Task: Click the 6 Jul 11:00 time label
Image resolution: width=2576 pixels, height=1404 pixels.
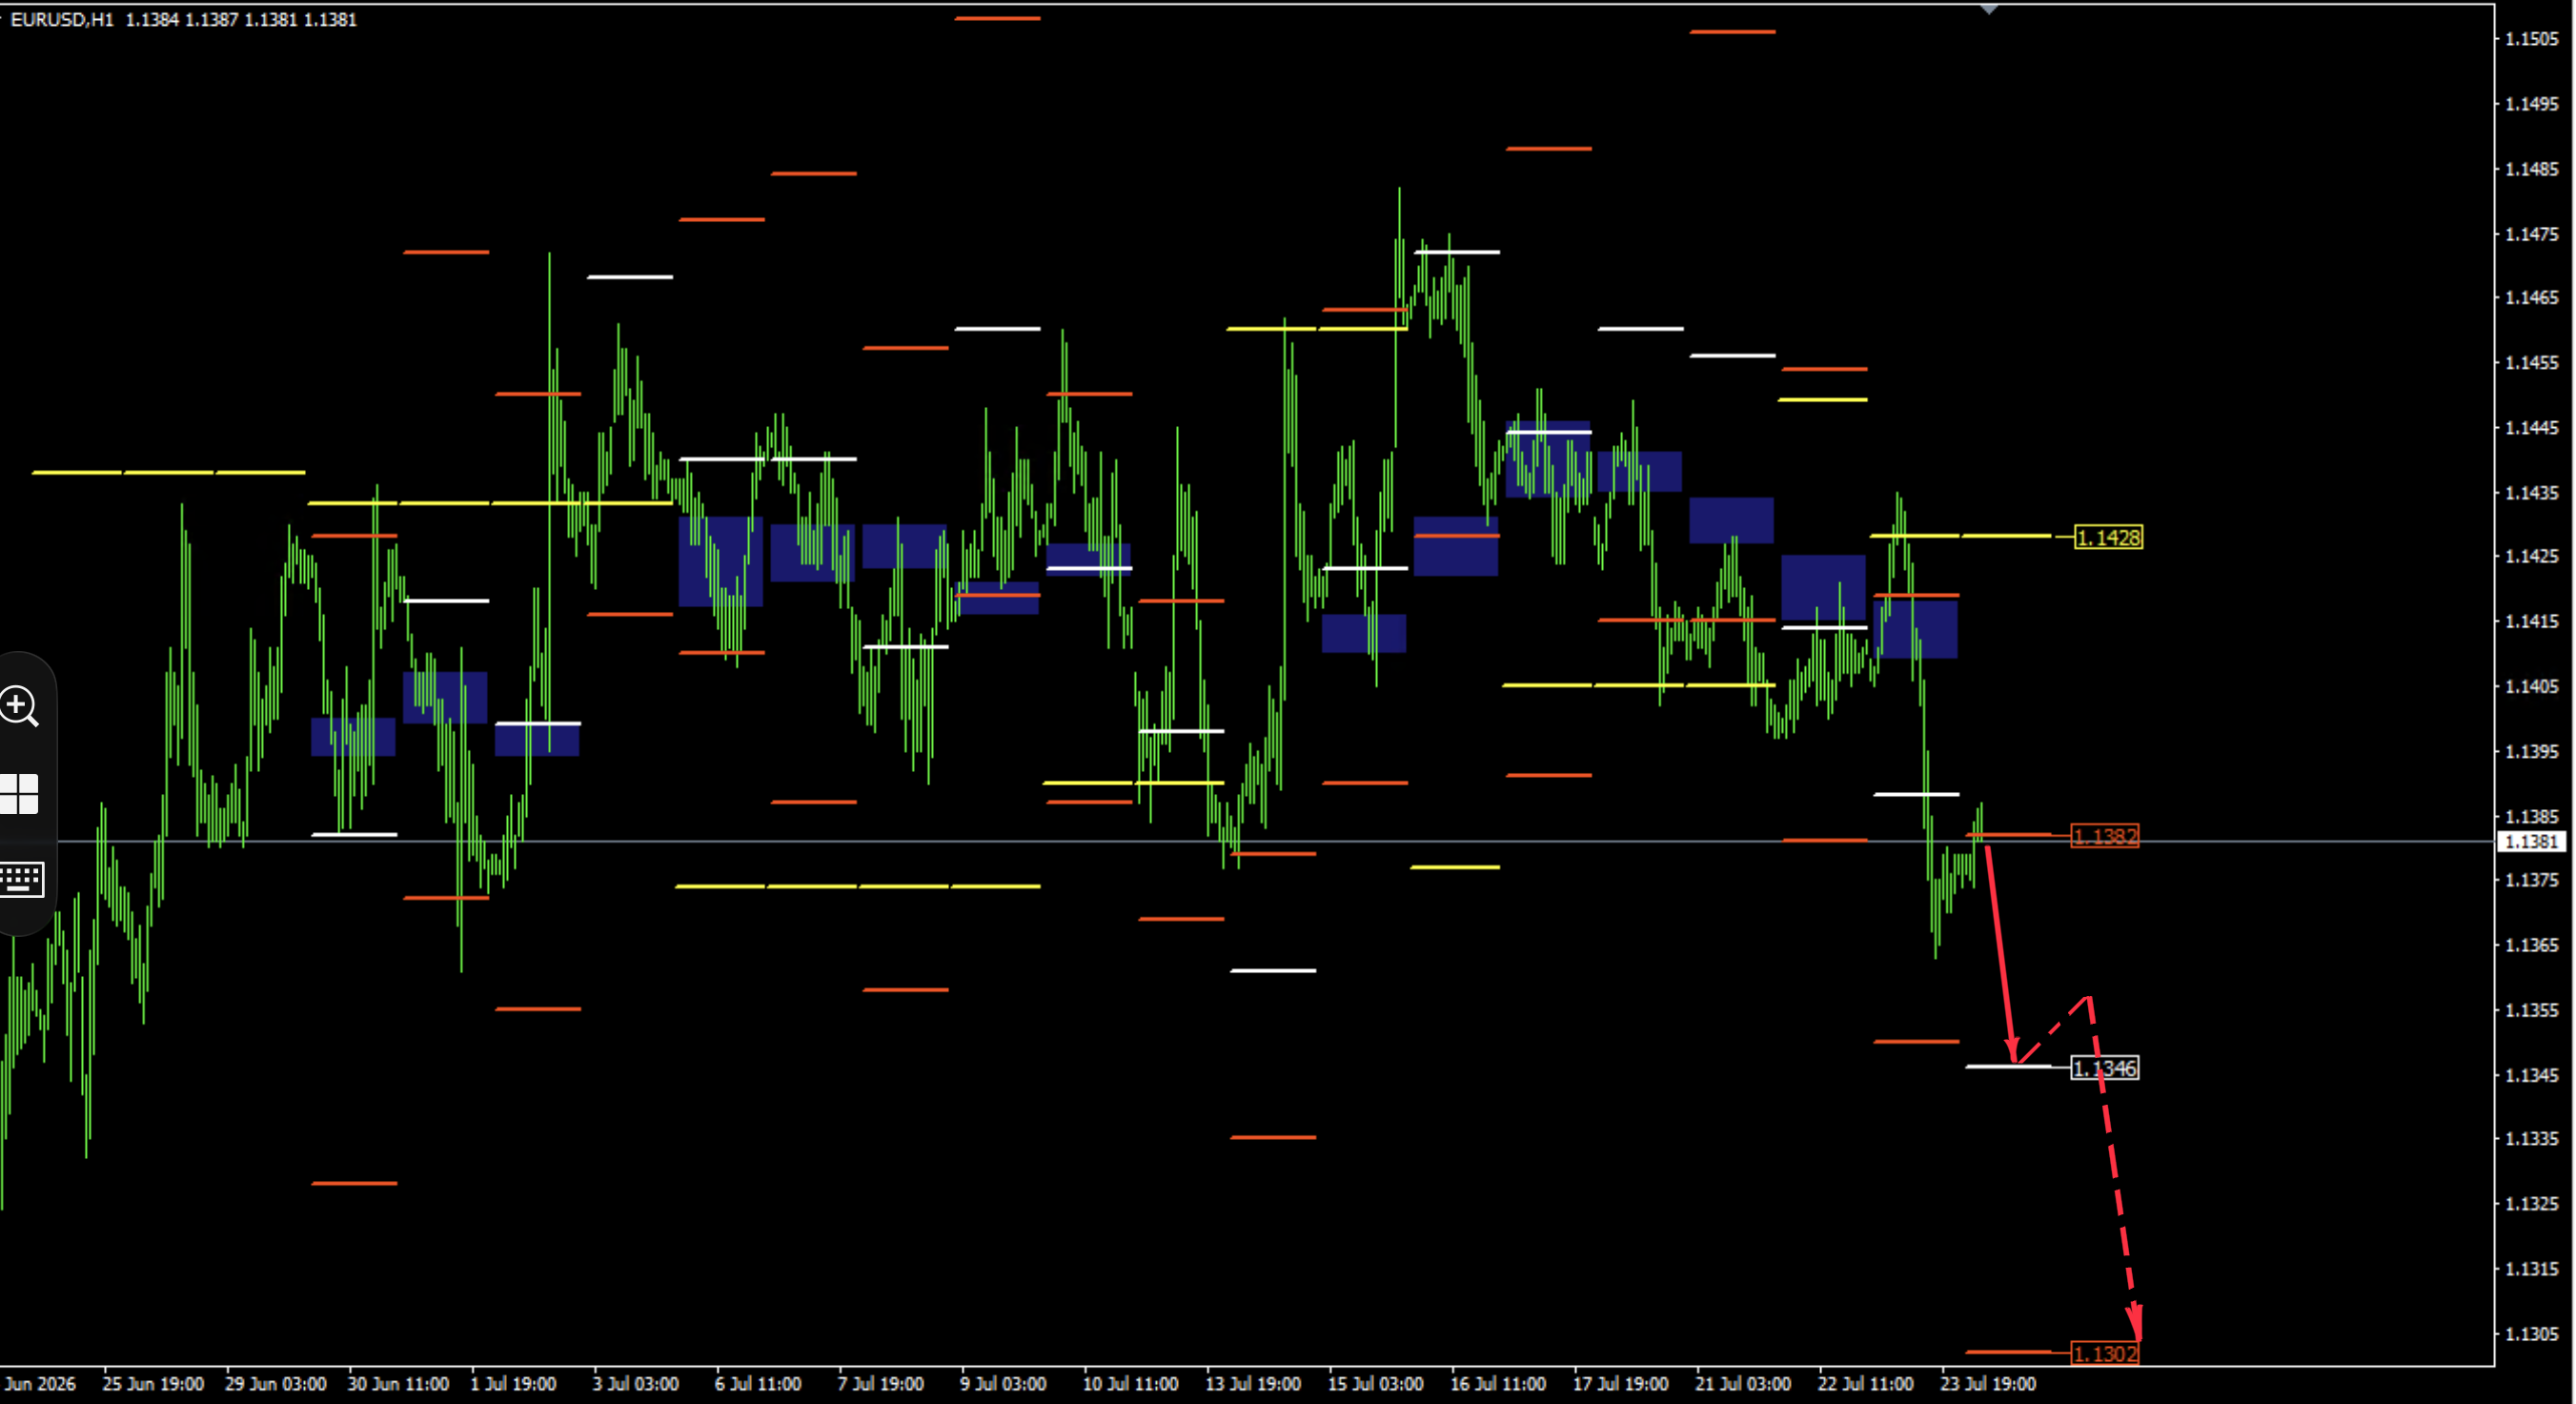Action: [758, 1384]
